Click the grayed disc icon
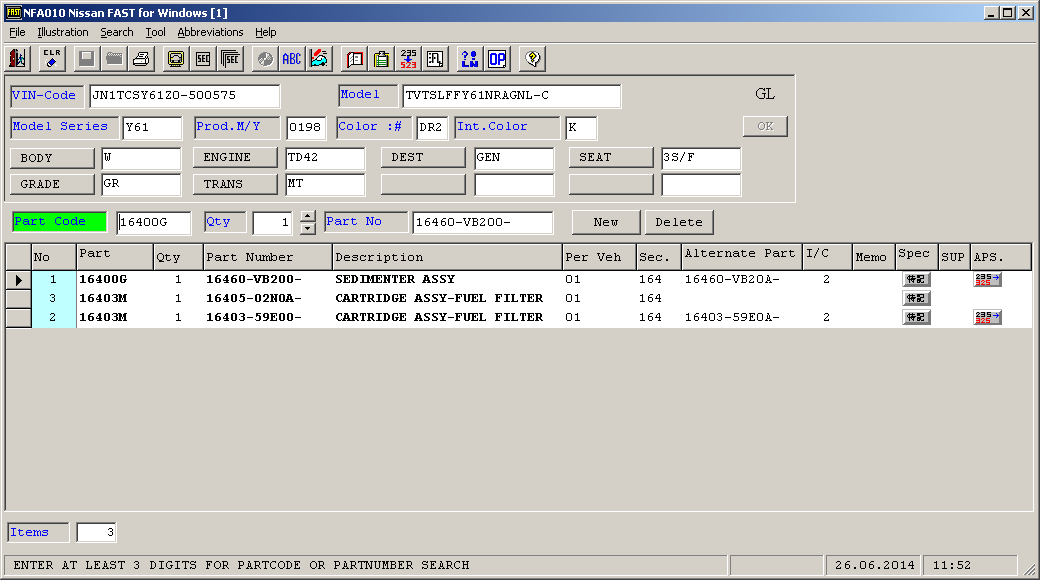The image size is (1040, 580). click(265, 59)
